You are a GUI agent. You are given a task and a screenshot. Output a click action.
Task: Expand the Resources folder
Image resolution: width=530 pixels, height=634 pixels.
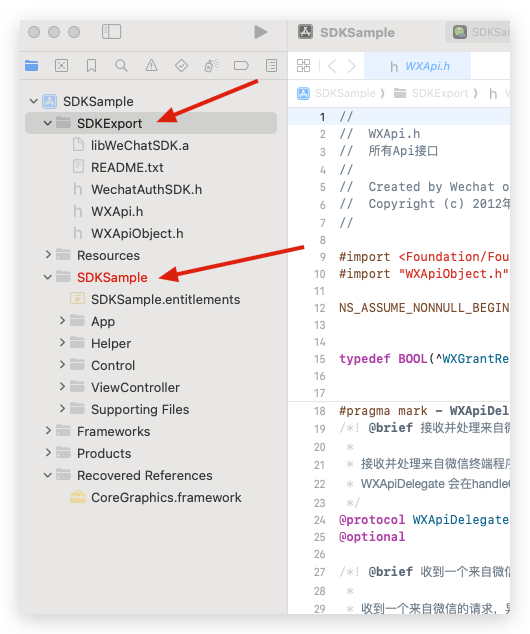[x=48, y=255]
